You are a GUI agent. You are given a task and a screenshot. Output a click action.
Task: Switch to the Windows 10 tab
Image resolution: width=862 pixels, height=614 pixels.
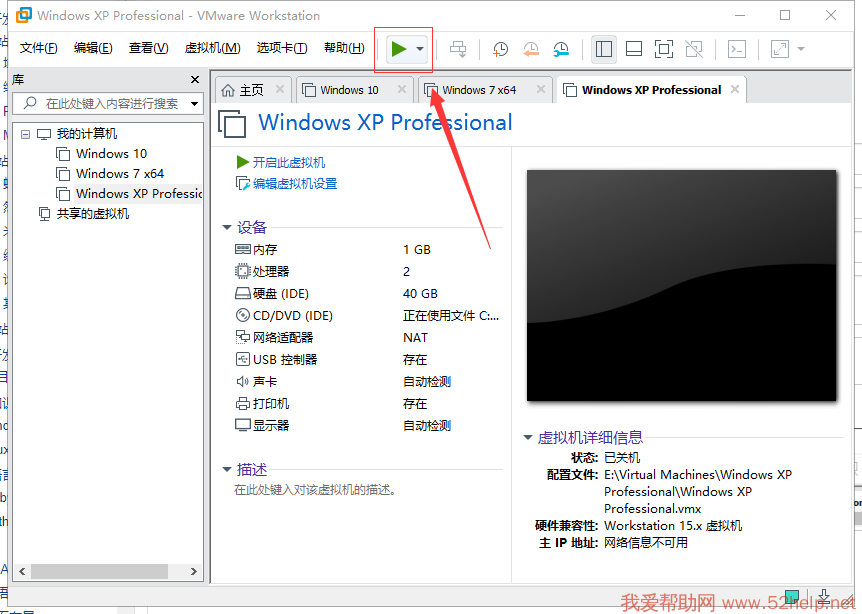click(349, 90)
